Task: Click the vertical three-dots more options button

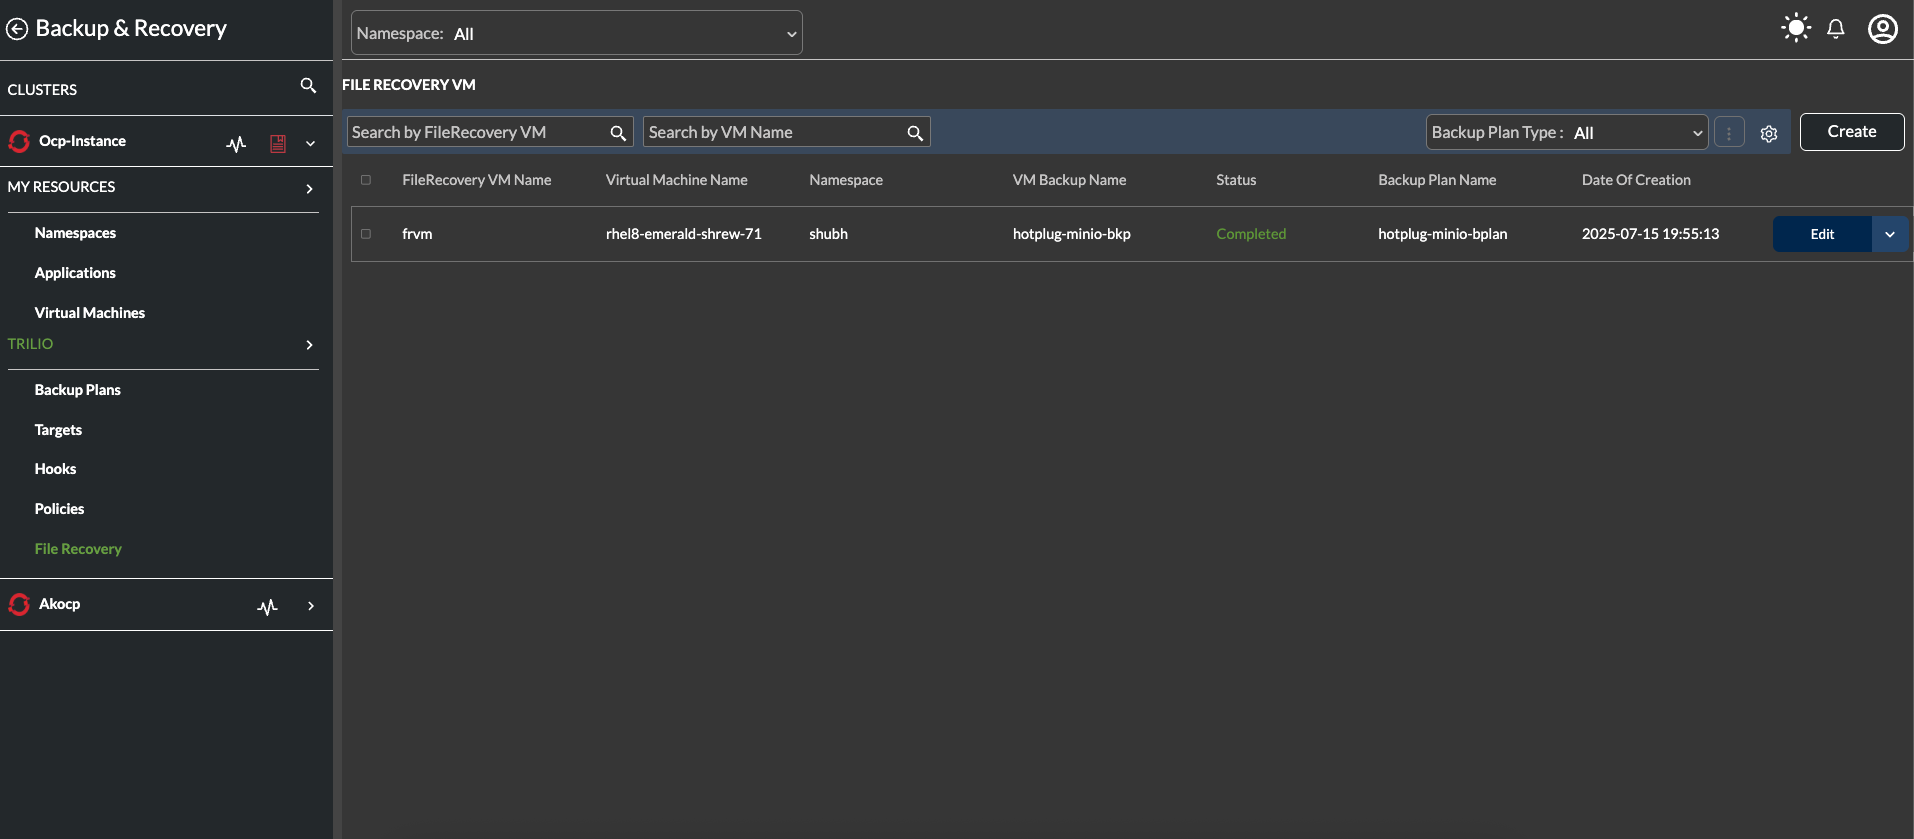Action: click(1728, 133)
